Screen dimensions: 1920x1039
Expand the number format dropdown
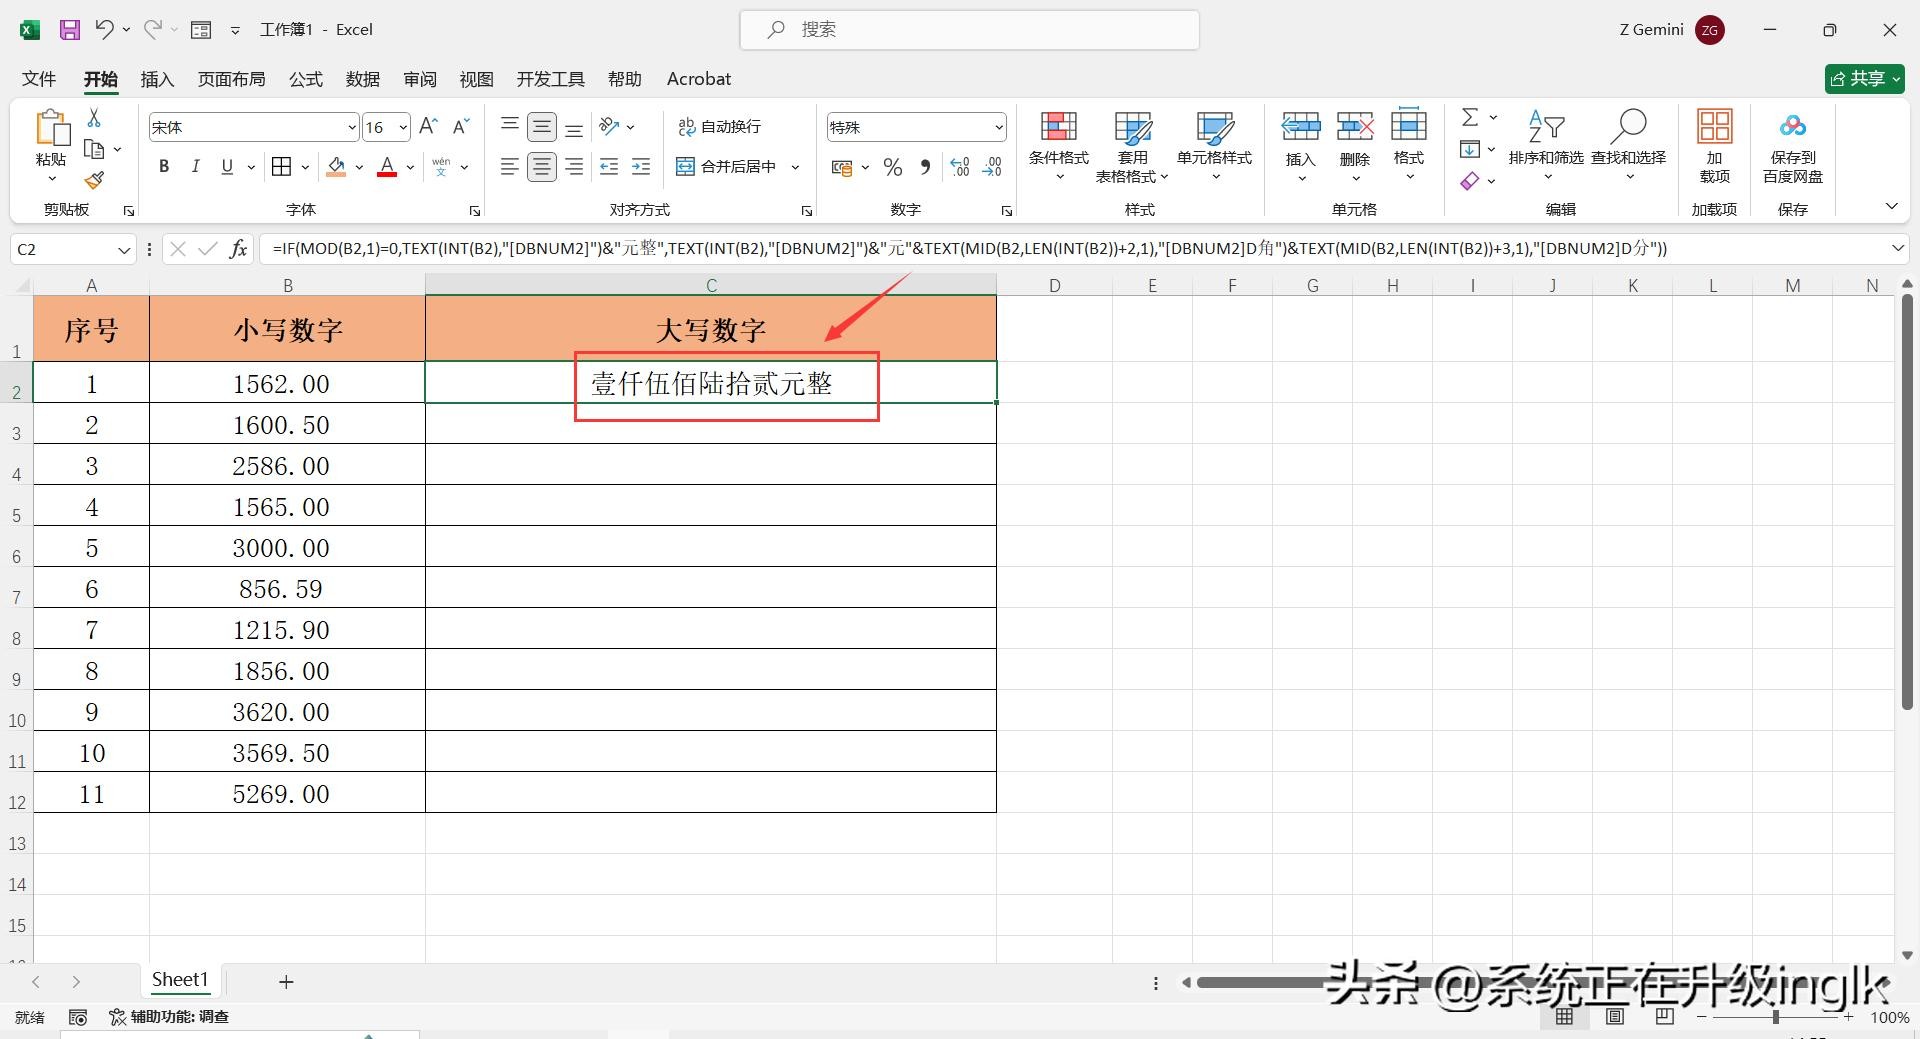point(998,127)
